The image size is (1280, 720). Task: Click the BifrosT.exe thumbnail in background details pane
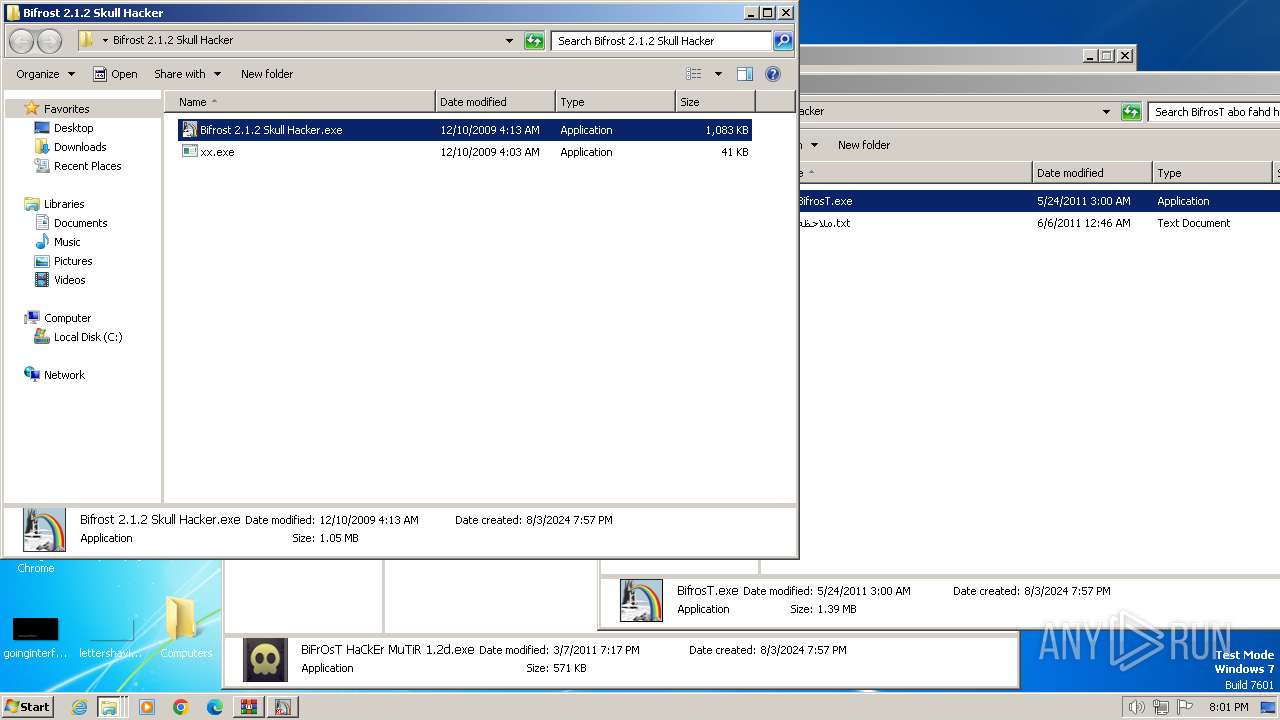tap(641, 601)
